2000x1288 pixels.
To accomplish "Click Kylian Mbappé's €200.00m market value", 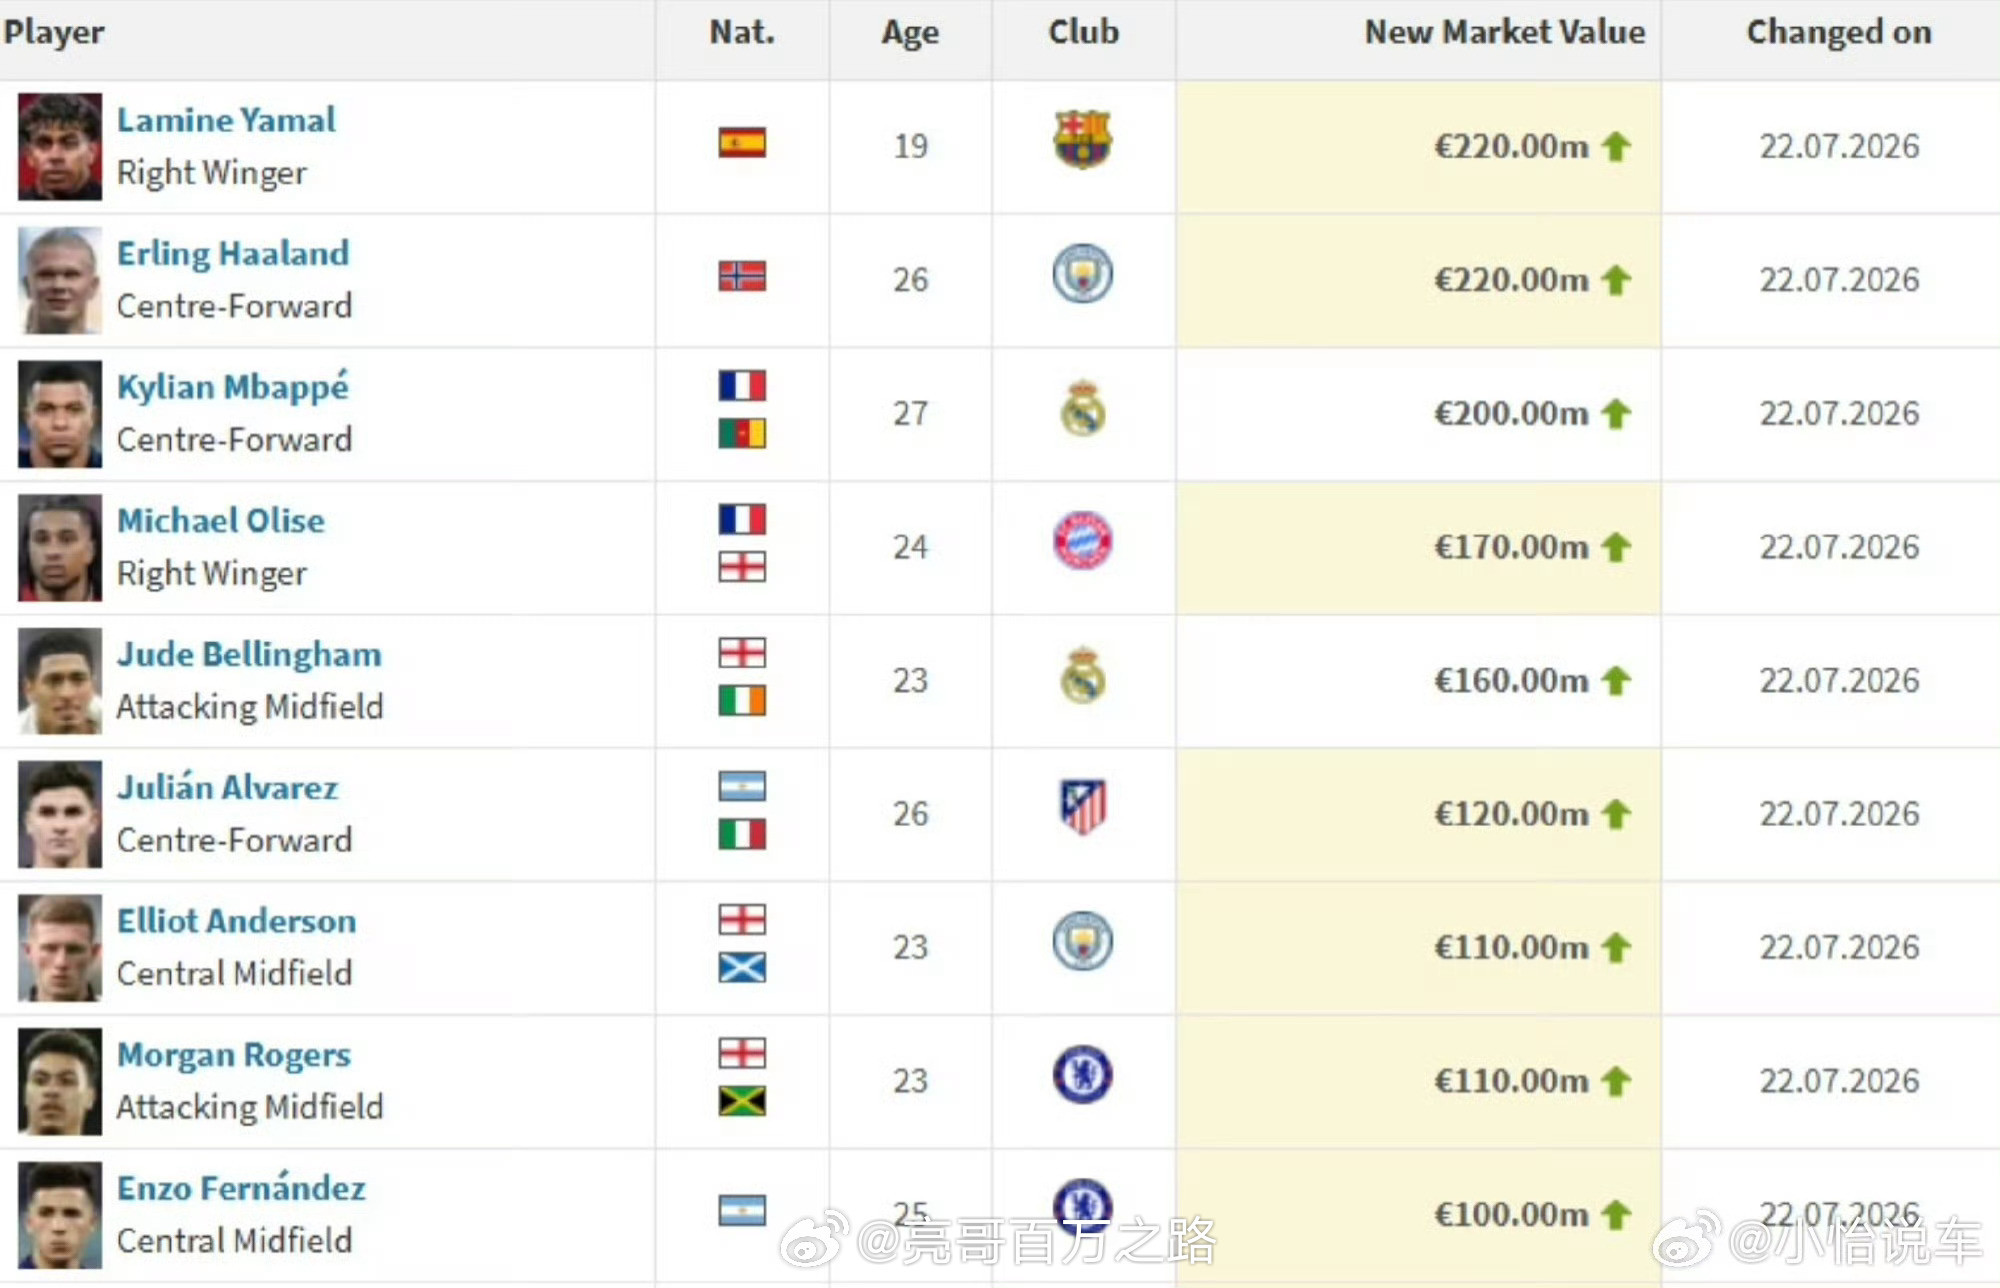I will 1511,413.
